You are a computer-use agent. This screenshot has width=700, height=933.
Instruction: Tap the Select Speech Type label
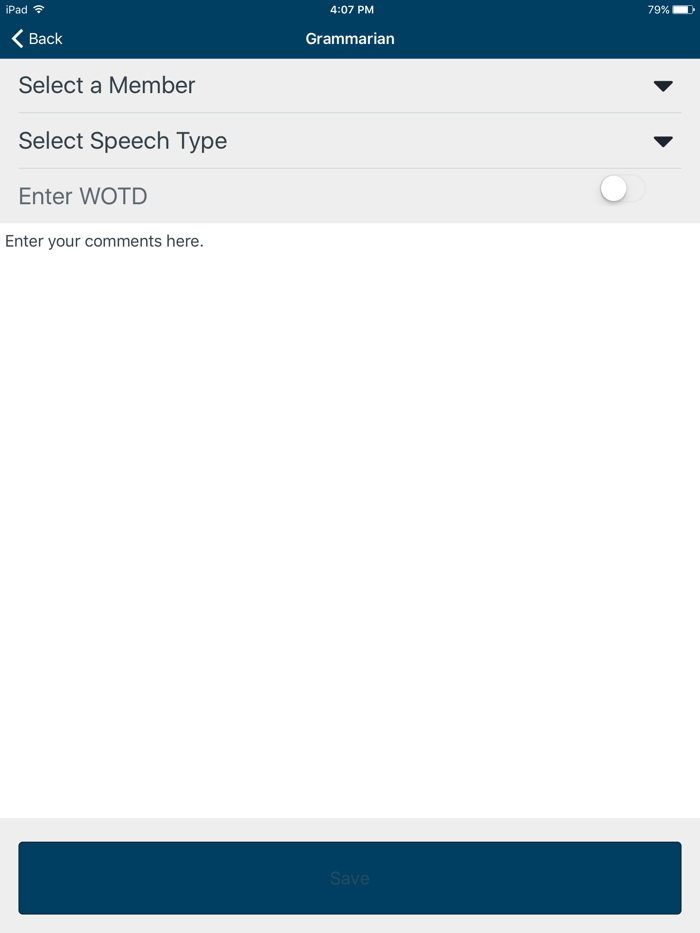[x=123, y=141]
